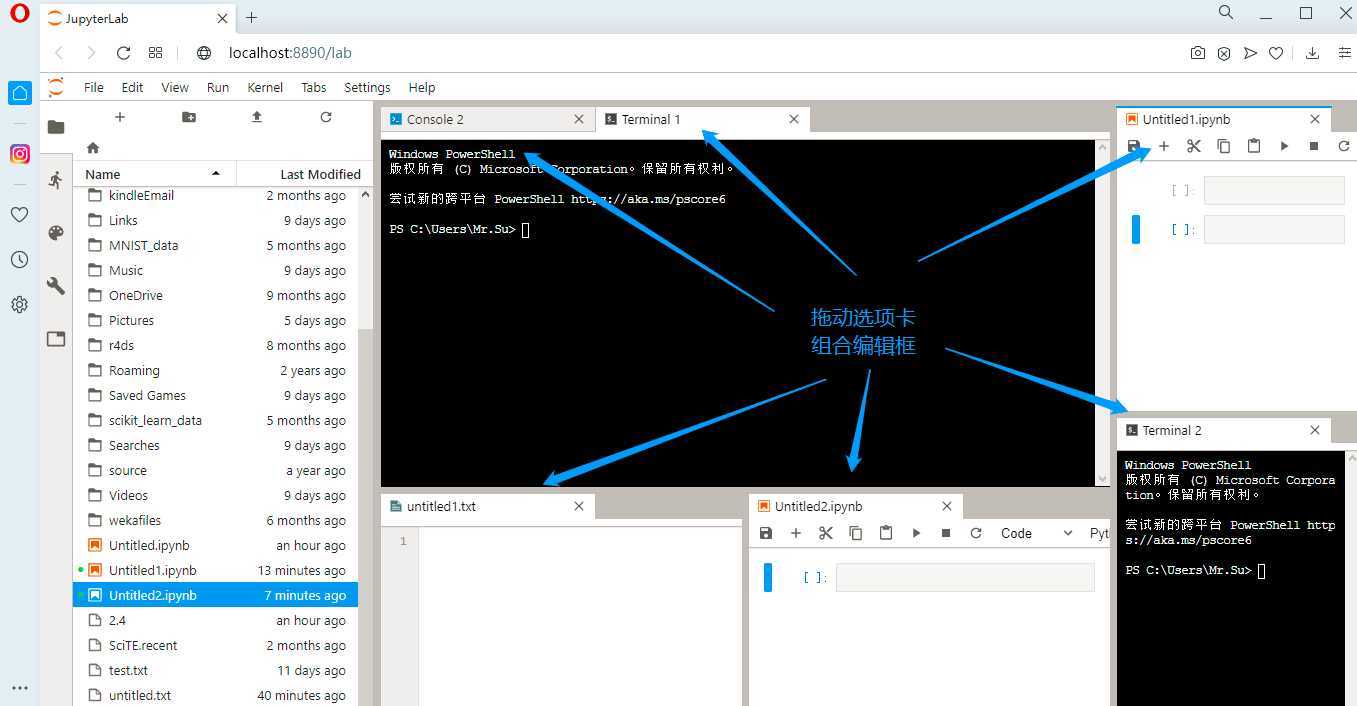Image resolution: width=1357 pixels, height=706 pixels.
Task: Open the command palette sidebar icon
Action: pos(56,233)
